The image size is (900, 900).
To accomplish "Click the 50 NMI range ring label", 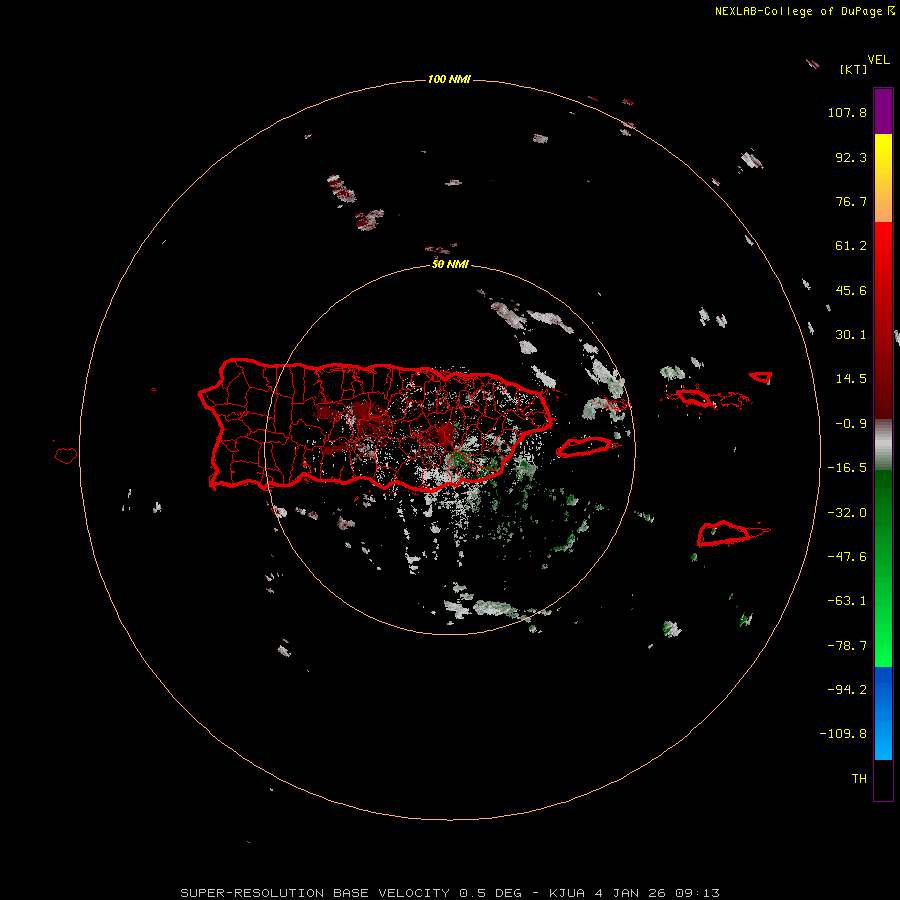I will pos(450,264).
